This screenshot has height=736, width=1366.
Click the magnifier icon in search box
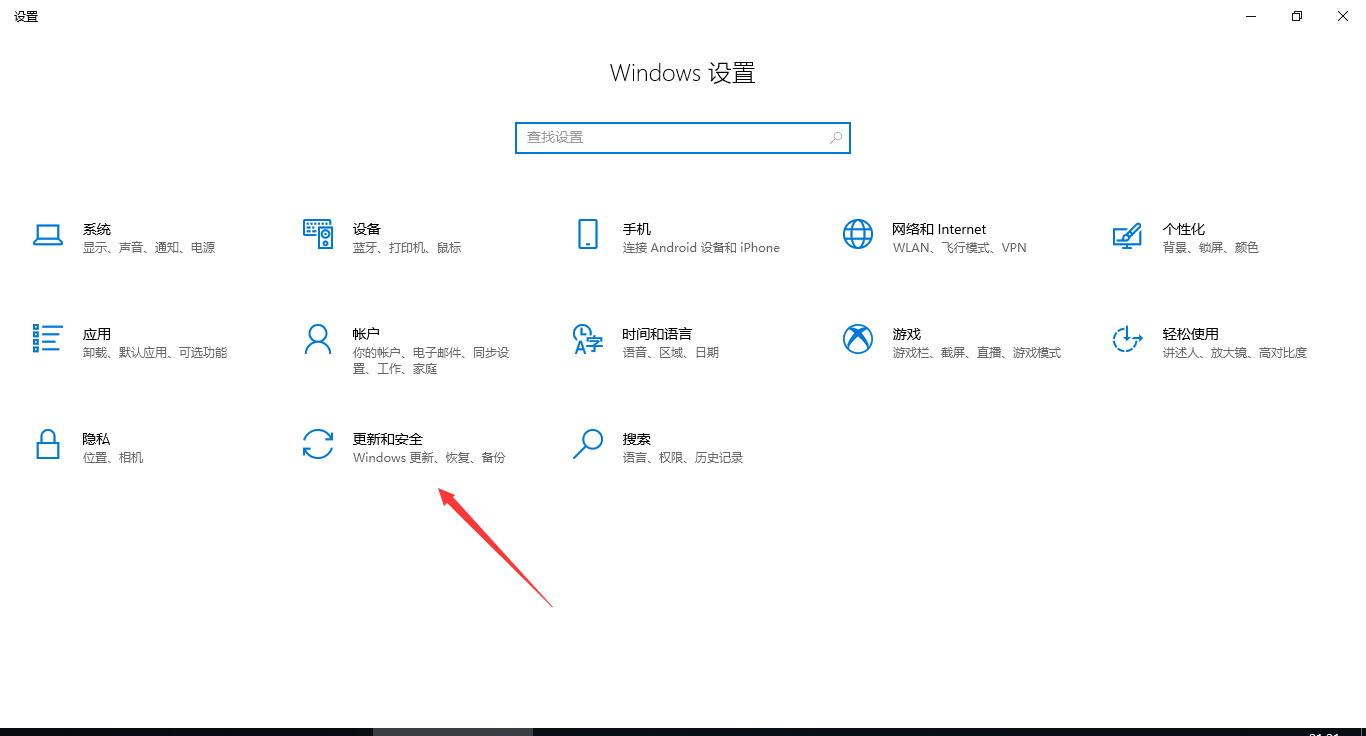pyautogui.click(x=836, y=138)
